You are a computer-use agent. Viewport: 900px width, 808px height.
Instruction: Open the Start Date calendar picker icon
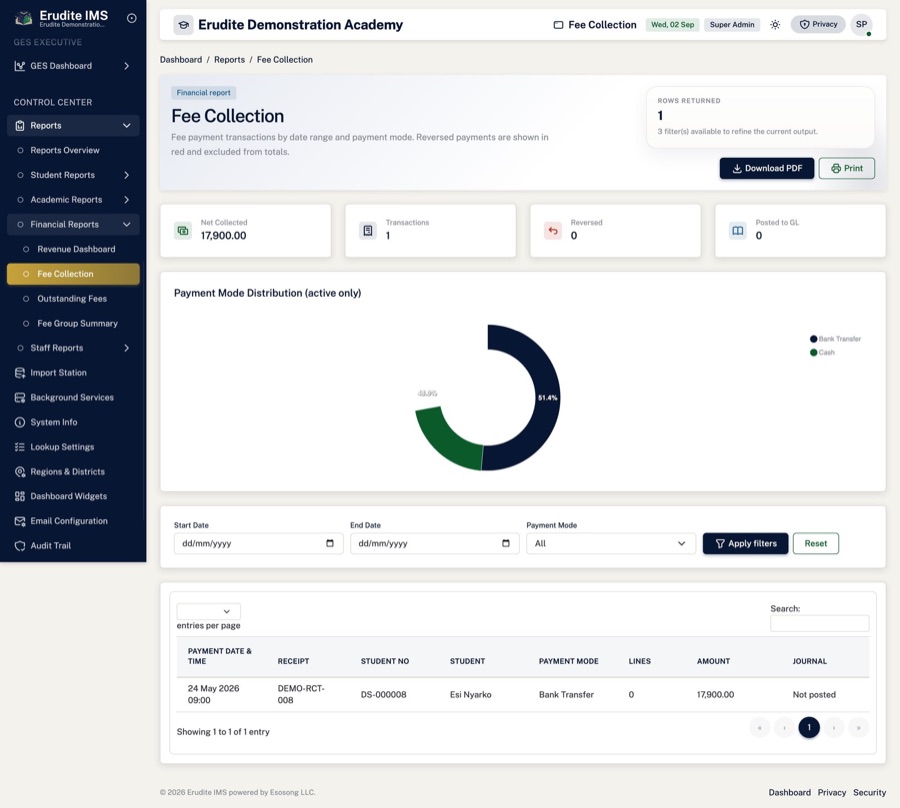tap(329, 543)
